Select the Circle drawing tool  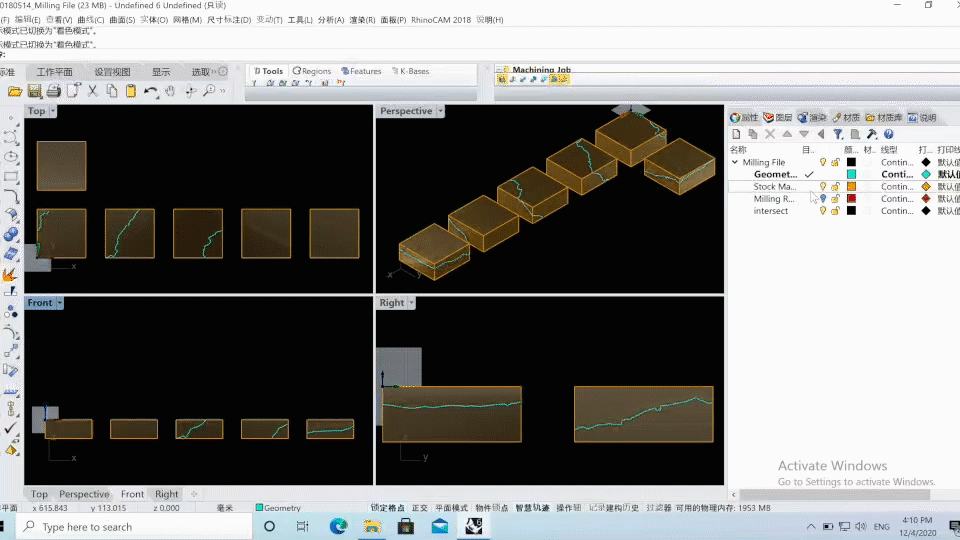click(10, 157)
